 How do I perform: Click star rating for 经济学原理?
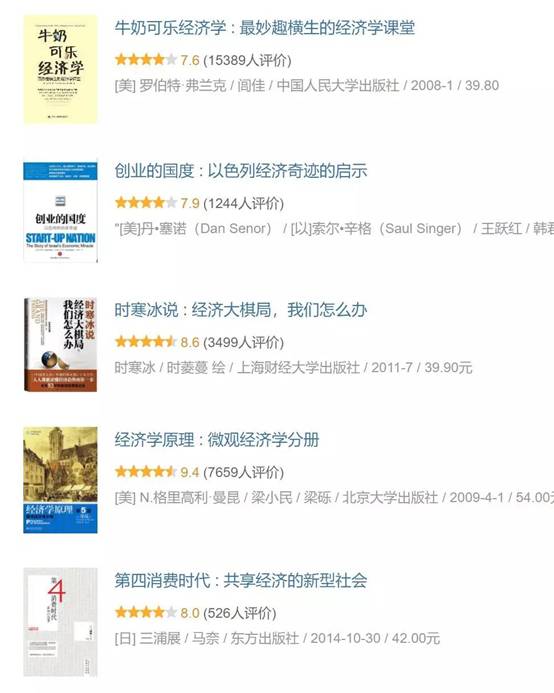tap(145, 472)
